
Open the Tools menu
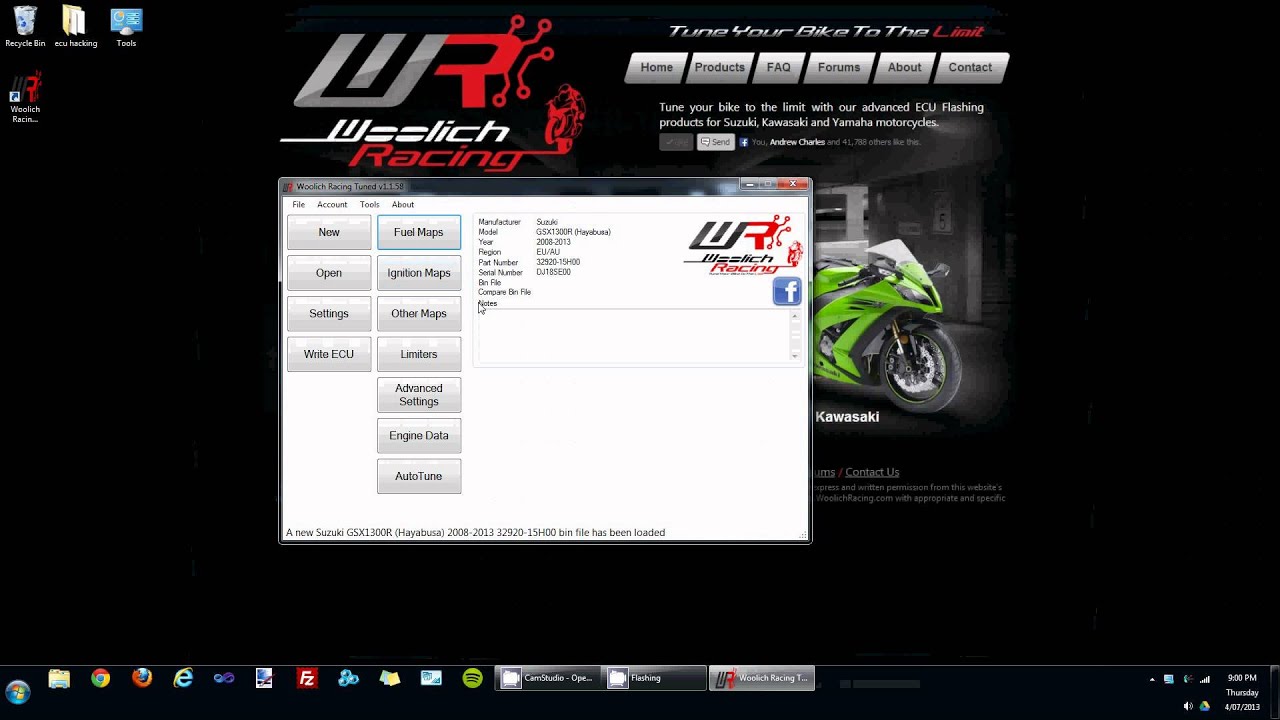coord(369,204)
